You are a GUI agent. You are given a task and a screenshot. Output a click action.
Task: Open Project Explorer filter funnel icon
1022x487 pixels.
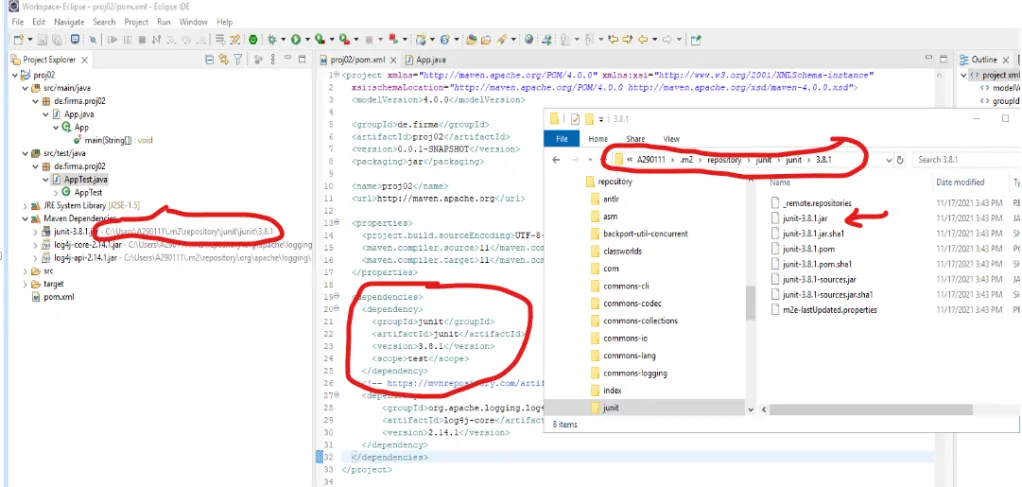click(238, 59)
